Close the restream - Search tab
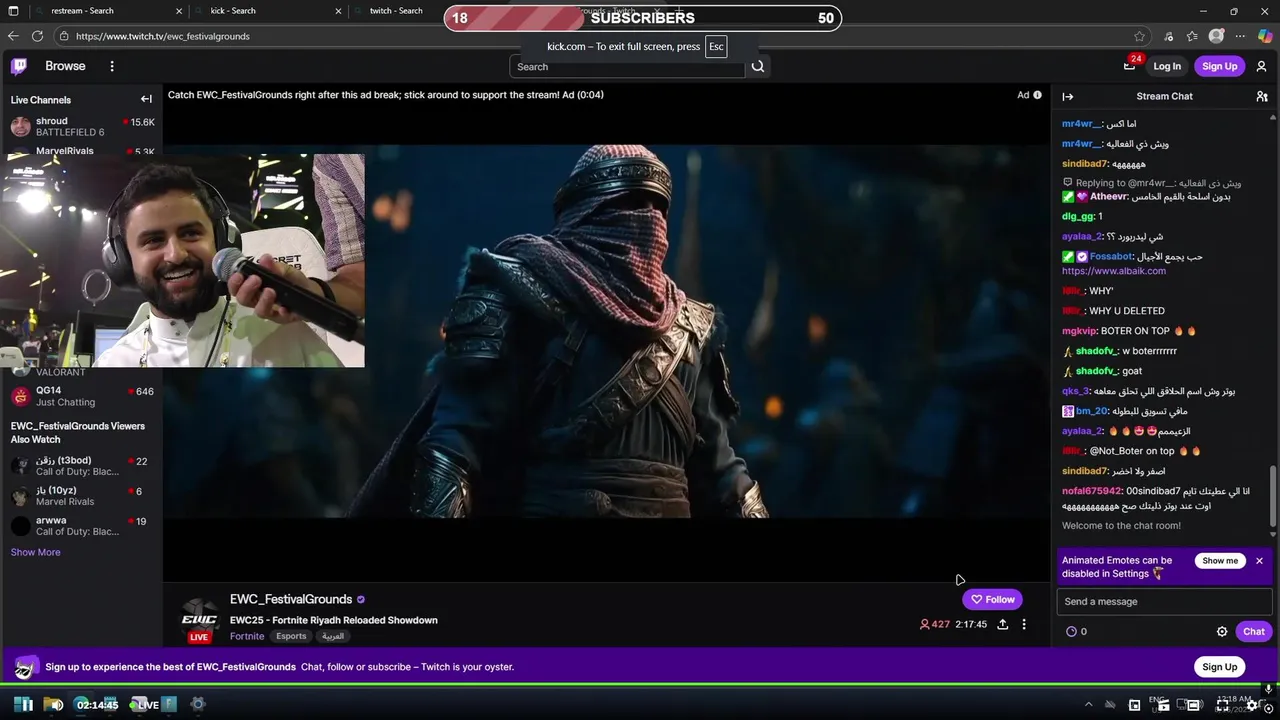This screenshot has height=720, width=1280. (x=179, y=11)
